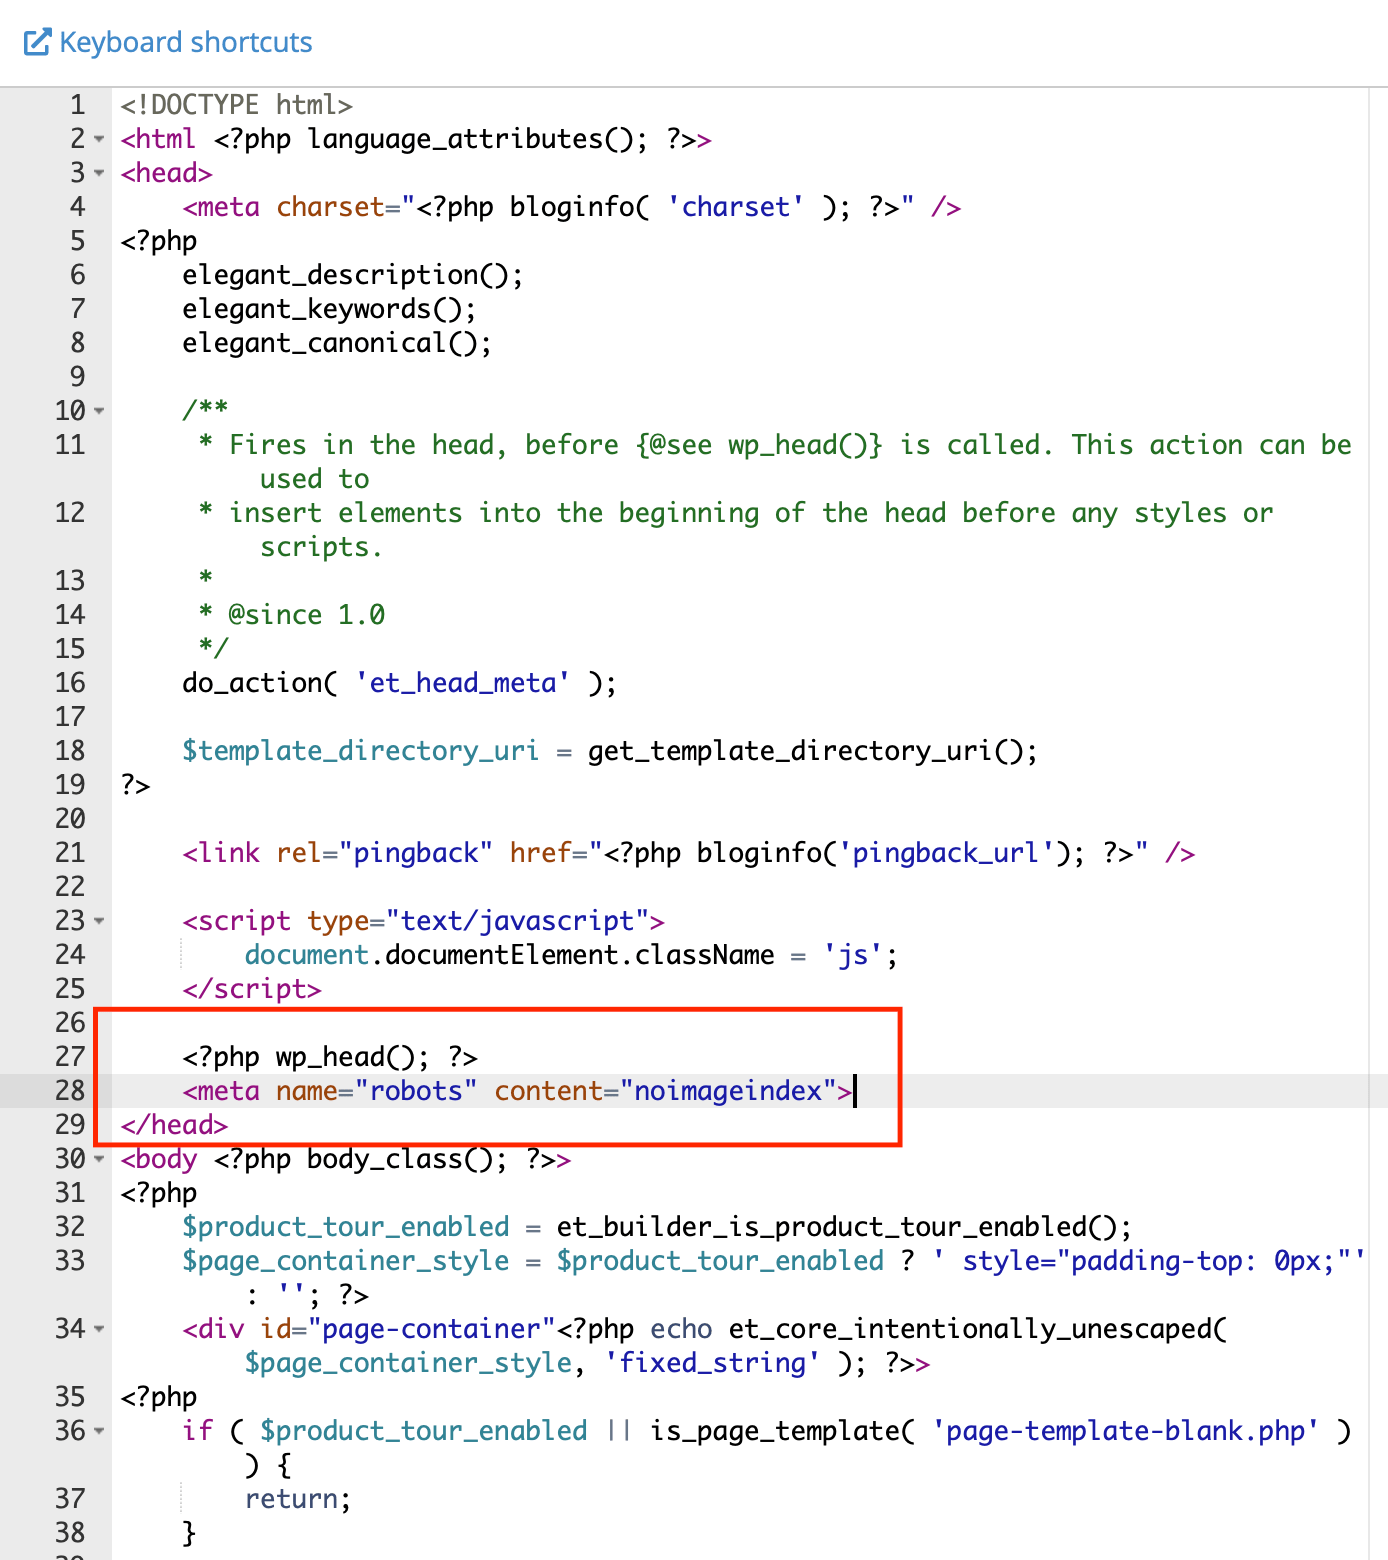
Task: Click the $template_directory_uri variable
Action: (360, 751)
